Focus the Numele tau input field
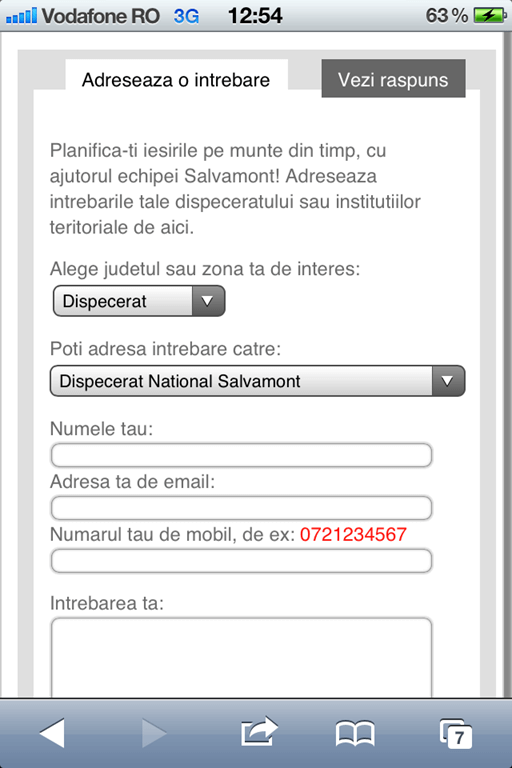Viewport: 512px width, 768px height. pyautogui.click(x=241, y=455)
